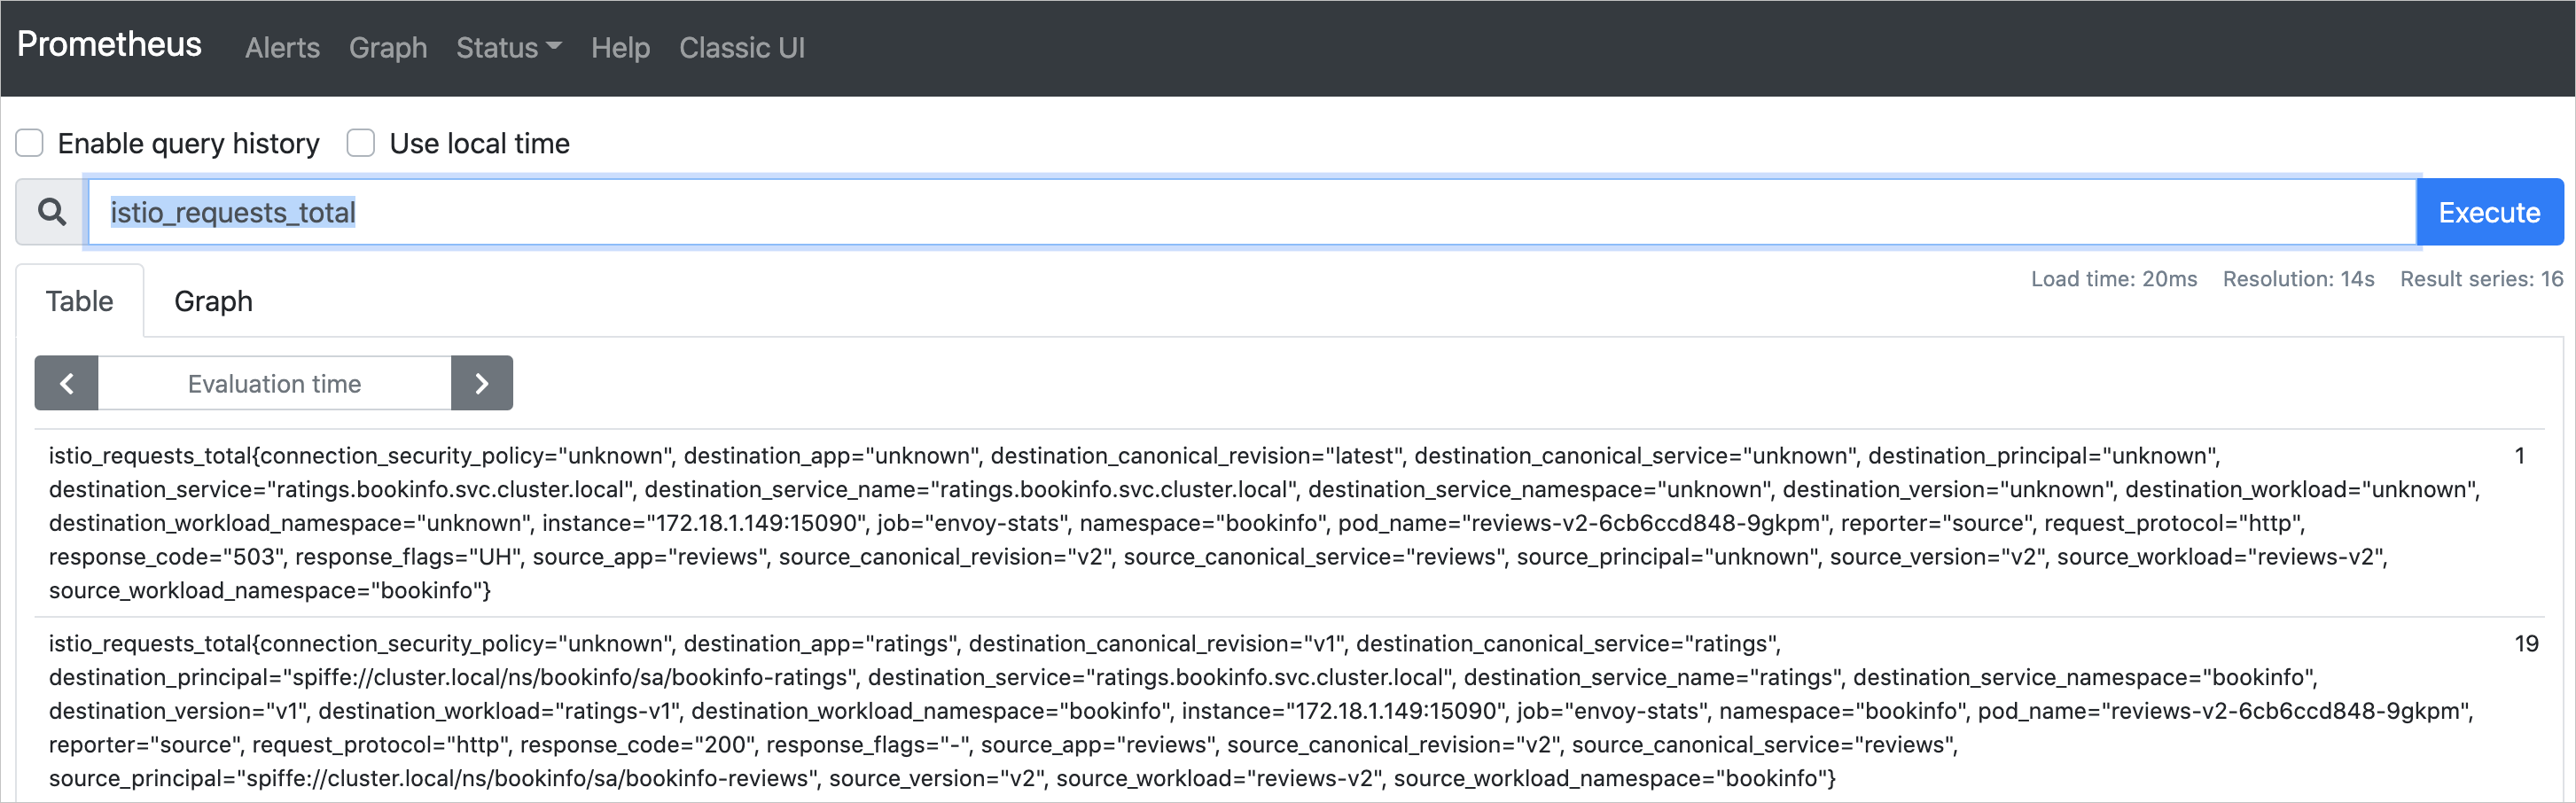Open the Status dropdown menu

coord(508,48)
